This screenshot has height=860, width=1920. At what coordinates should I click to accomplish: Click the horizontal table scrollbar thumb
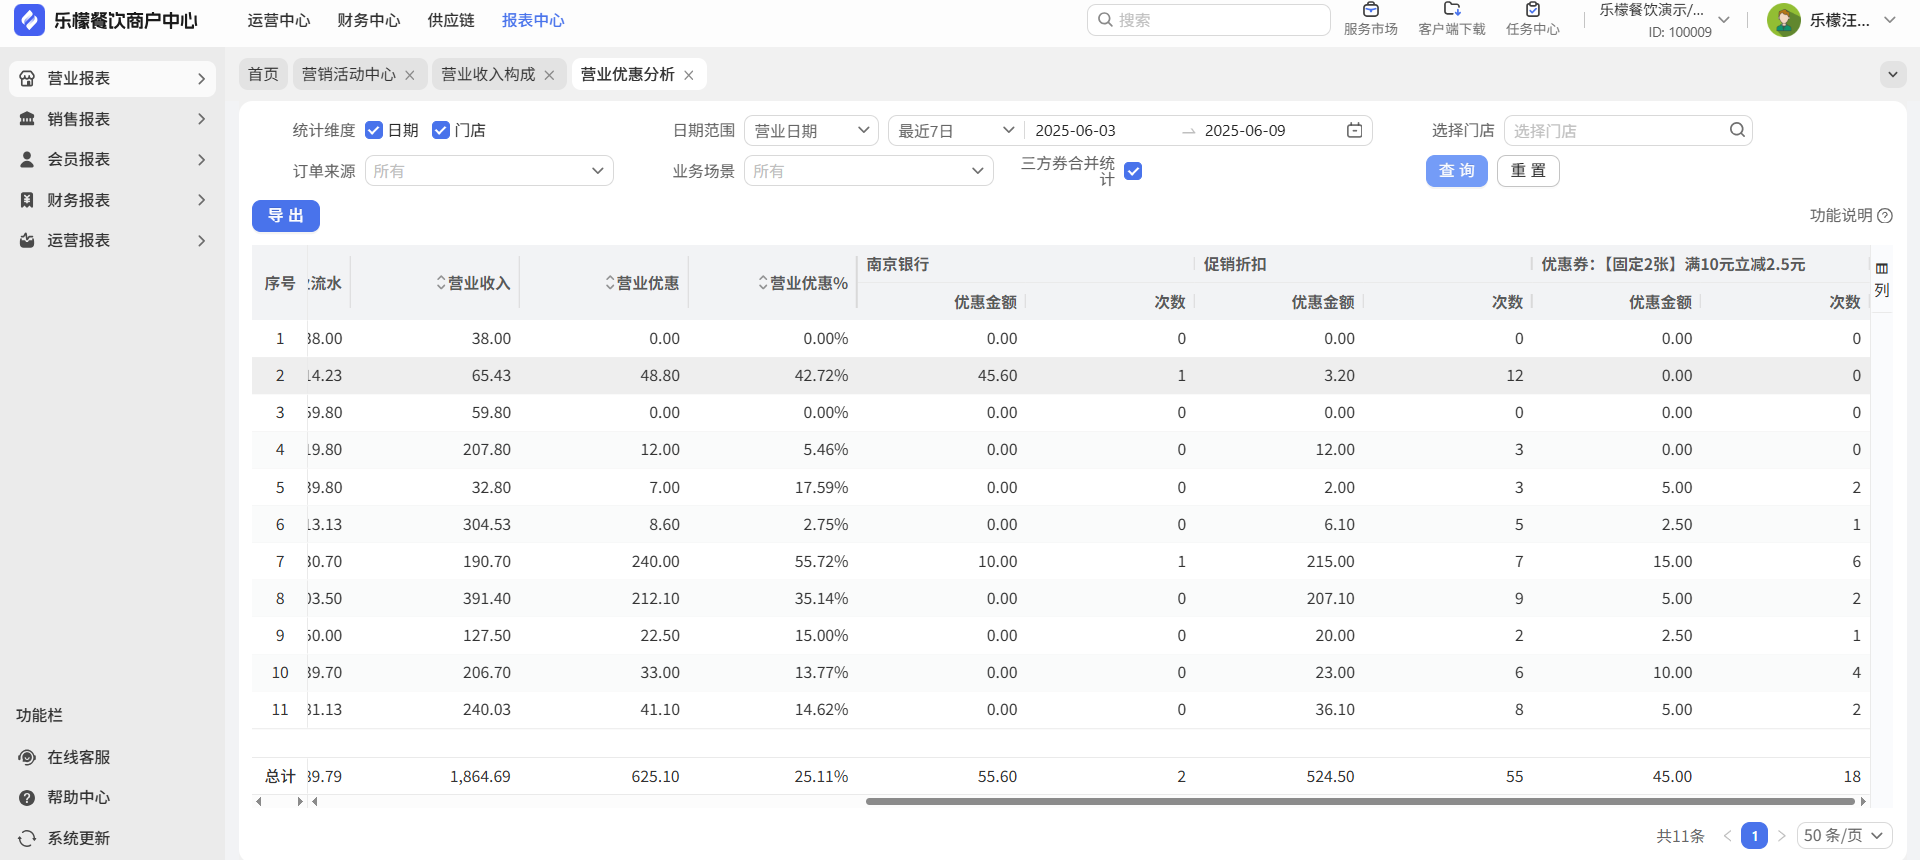tap(1360, 801)
